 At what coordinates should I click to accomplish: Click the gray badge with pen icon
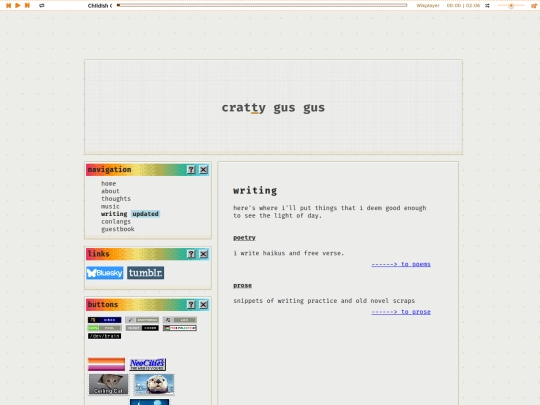click(x=142, y=320)
